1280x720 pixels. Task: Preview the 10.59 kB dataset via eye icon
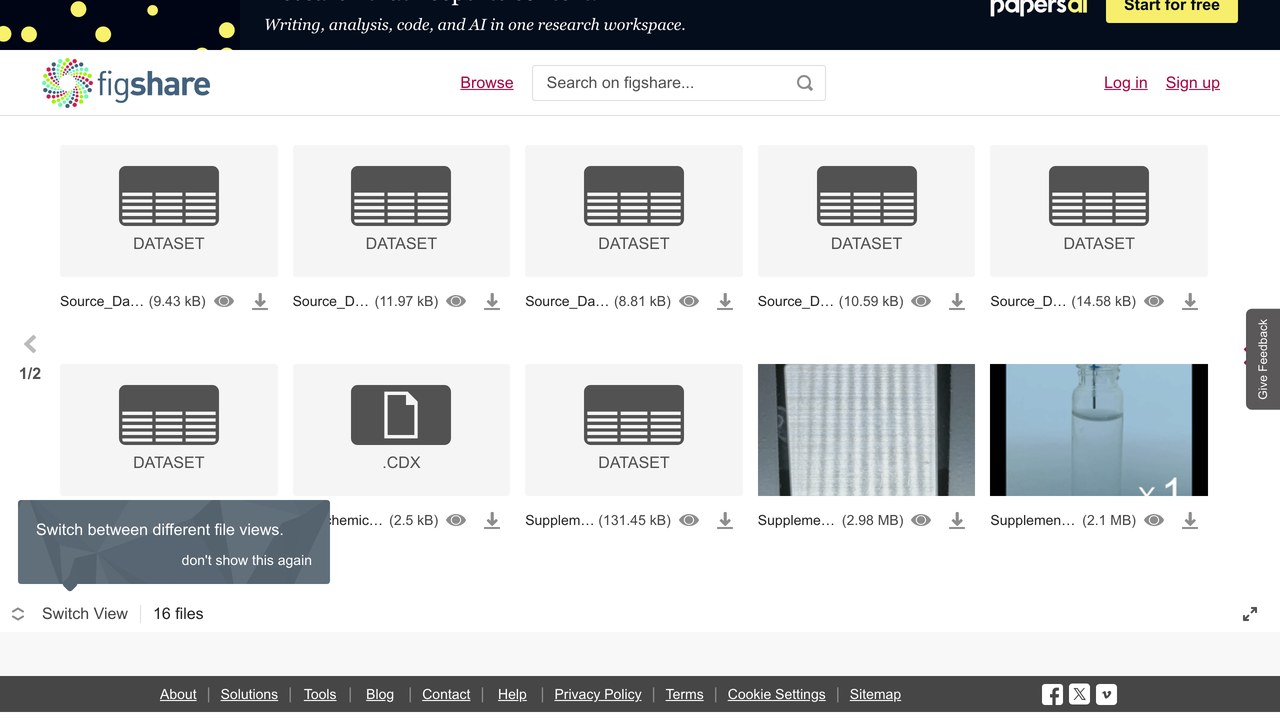tap(921, 301)
